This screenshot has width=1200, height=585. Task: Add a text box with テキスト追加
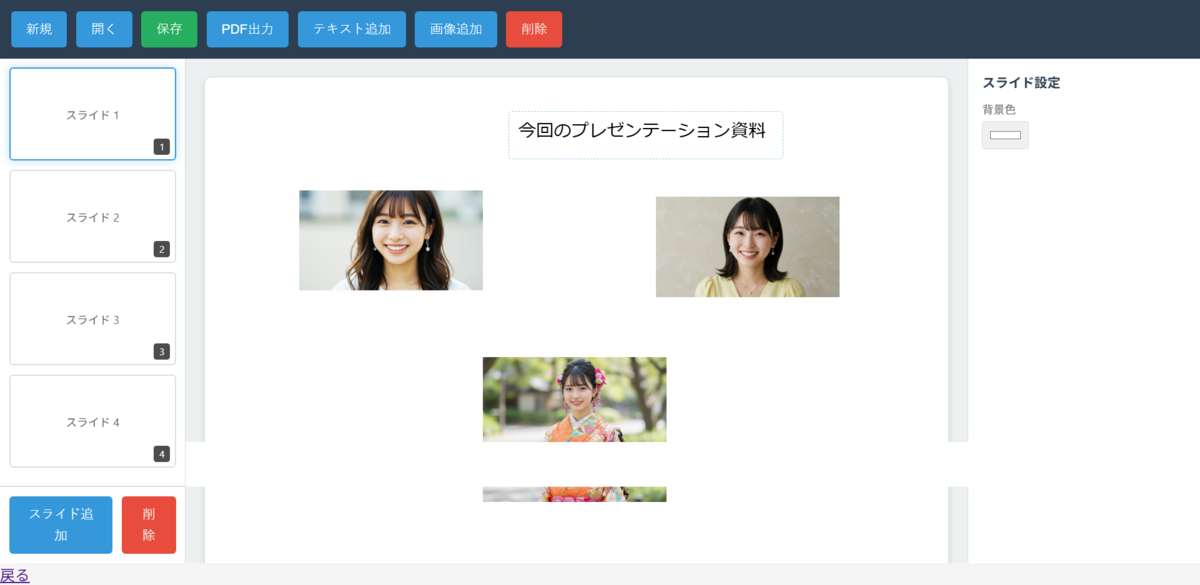(x=352, y=29)
